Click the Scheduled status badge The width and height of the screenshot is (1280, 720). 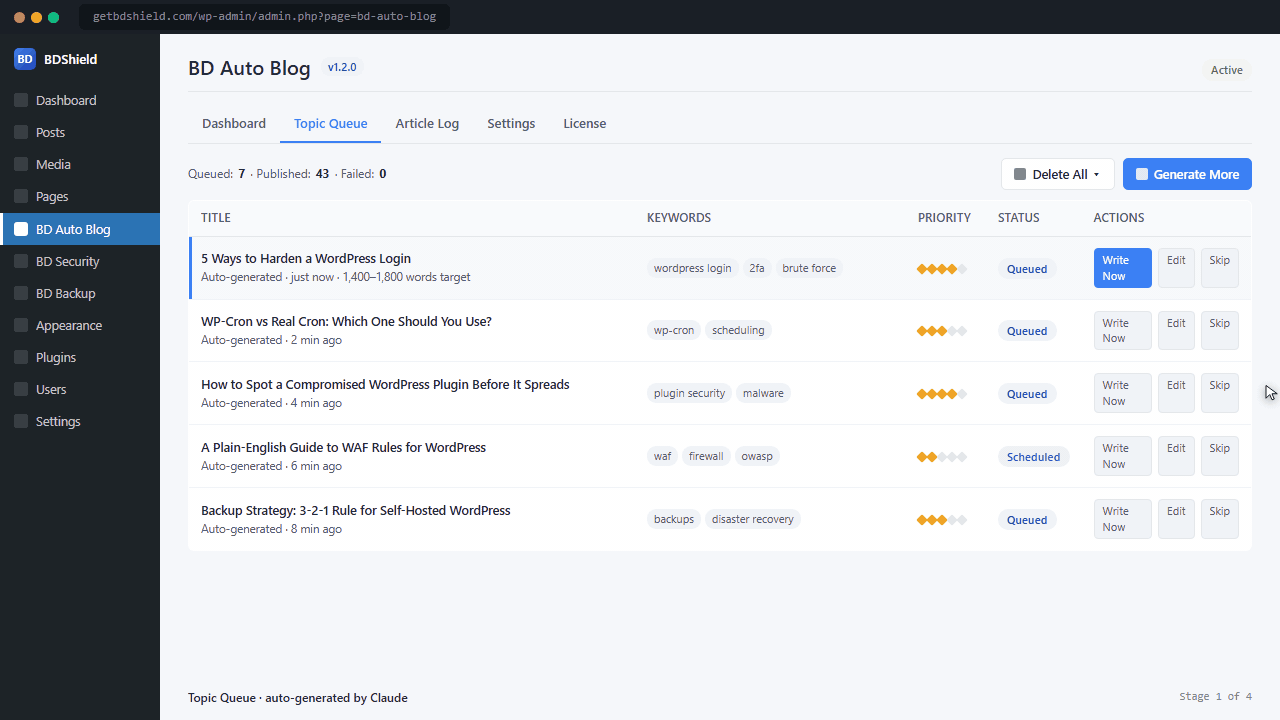tap(1034, 457)
